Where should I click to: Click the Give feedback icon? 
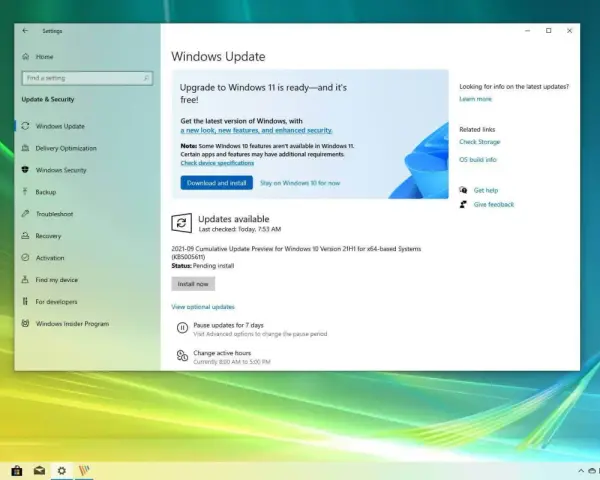[x=463, y=204]
